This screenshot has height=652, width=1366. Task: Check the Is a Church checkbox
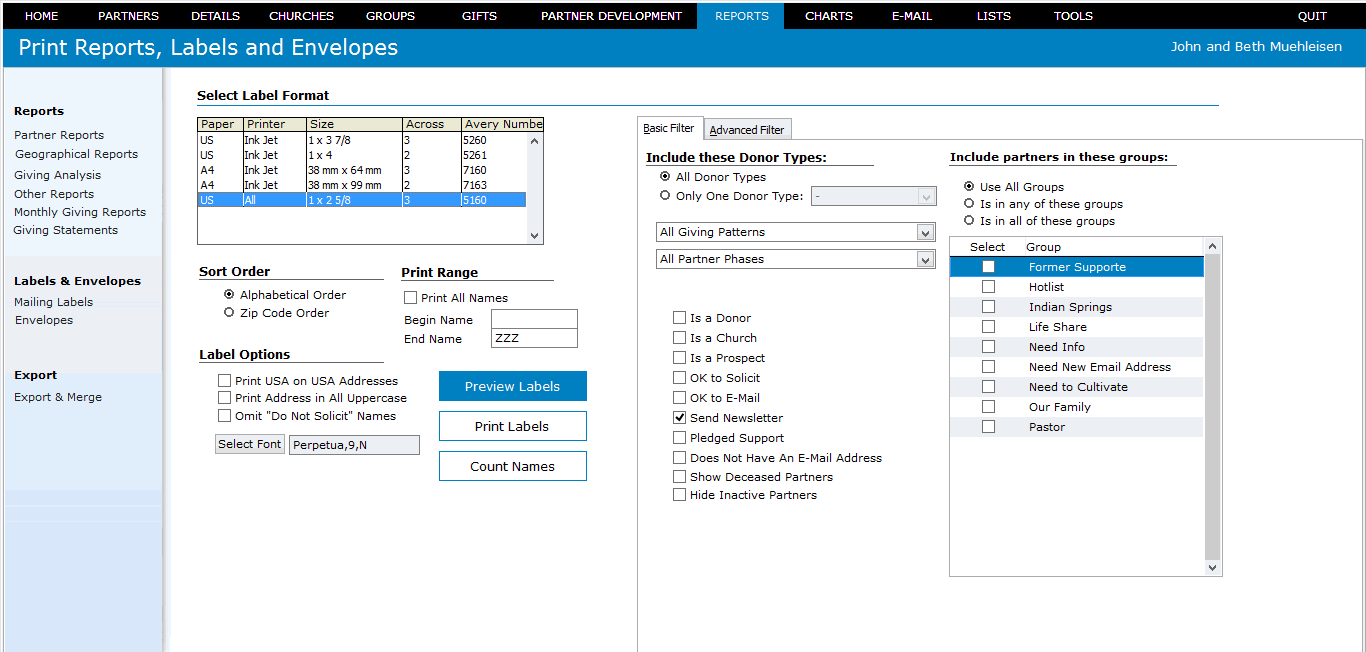pyautogui.click(x=680, y=338)
